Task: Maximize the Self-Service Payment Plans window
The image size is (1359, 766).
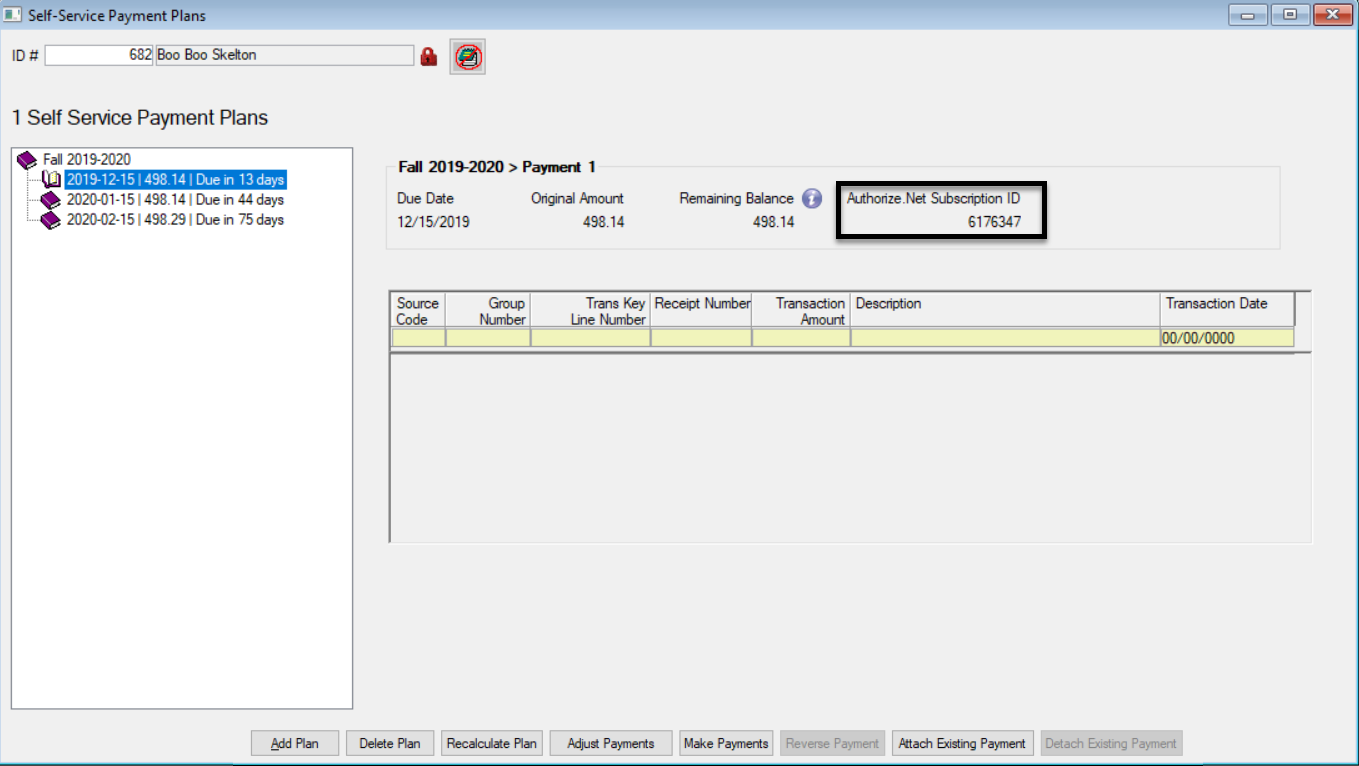Action: tap(1290, 15)
